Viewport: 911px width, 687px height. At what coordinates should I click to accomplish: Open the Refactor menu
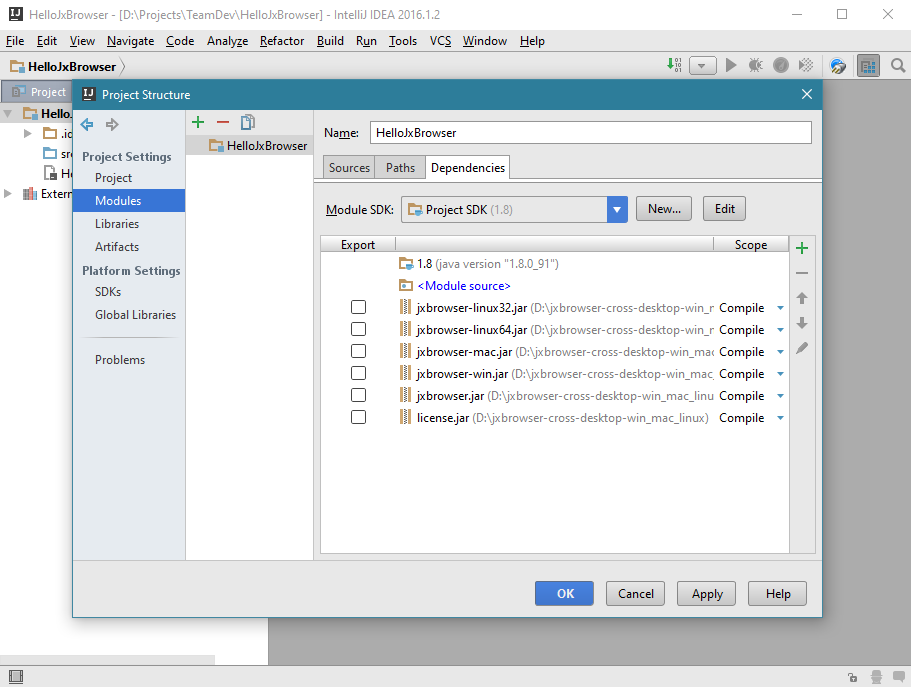tap(282, 41)
